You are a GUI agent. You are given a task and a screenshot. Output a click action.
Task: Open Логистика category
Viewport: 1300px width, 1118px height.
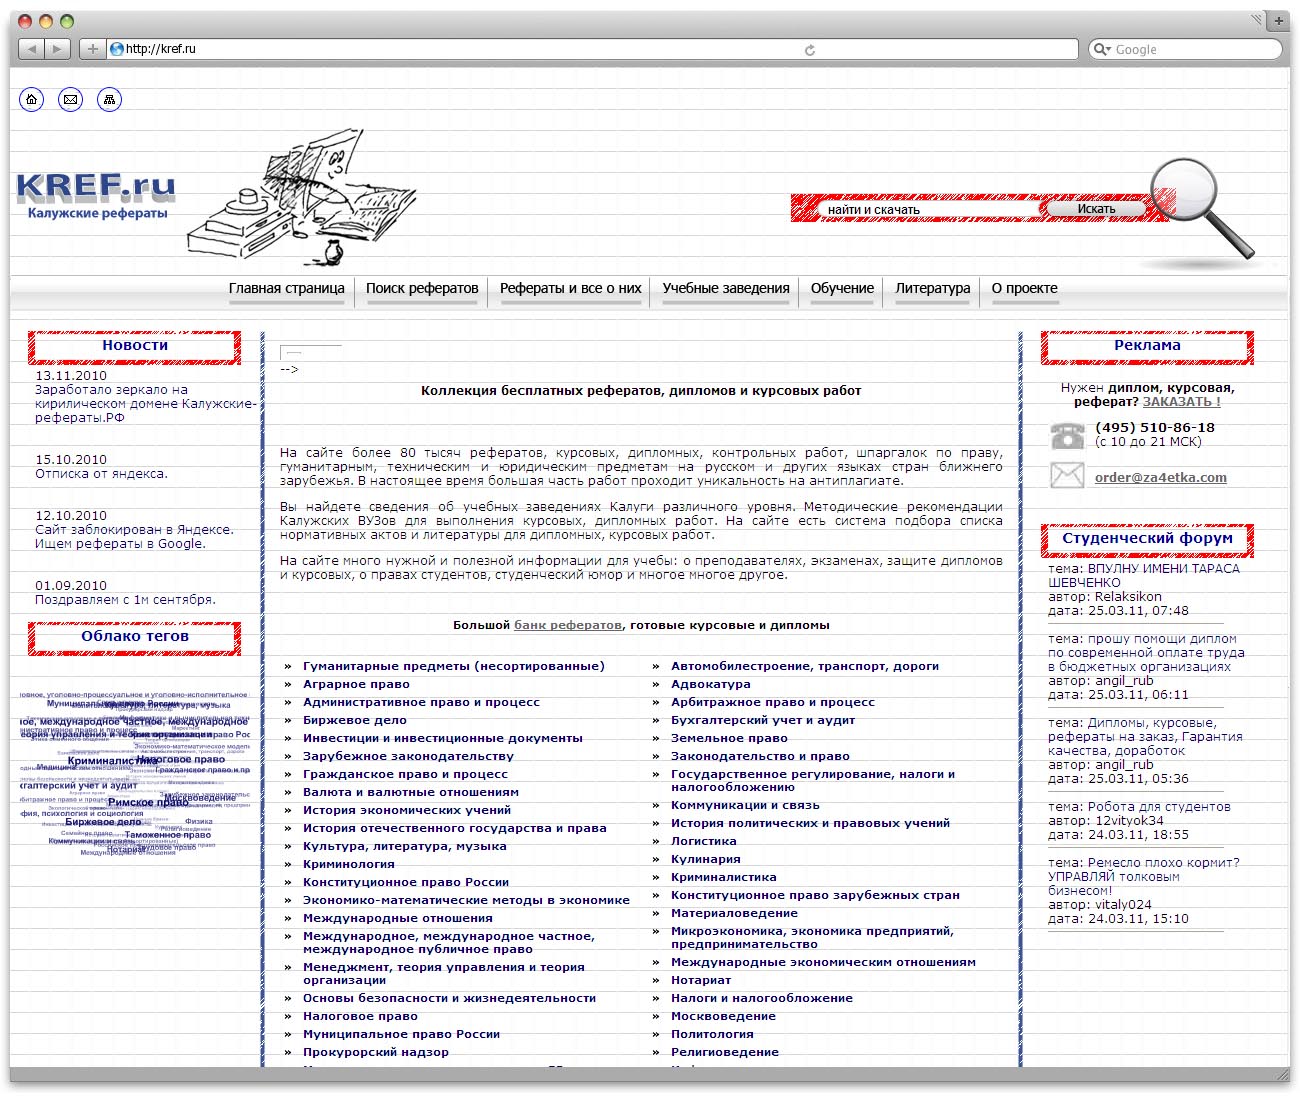[704, 841]
